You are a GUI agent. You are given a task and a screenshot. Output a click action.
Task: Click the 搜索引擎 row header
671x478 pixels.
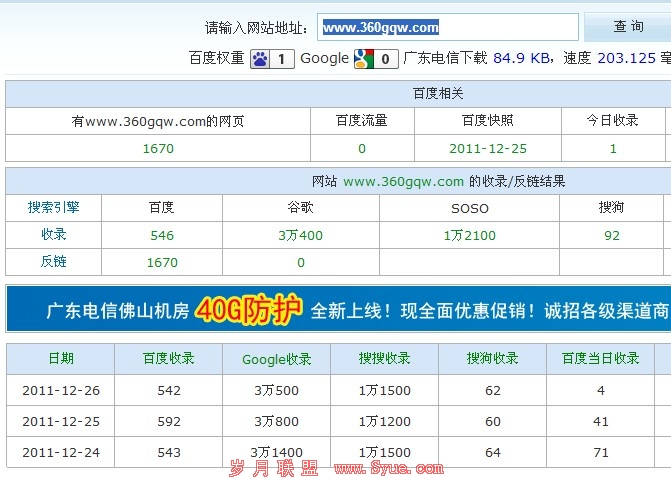tap(54, 208)
